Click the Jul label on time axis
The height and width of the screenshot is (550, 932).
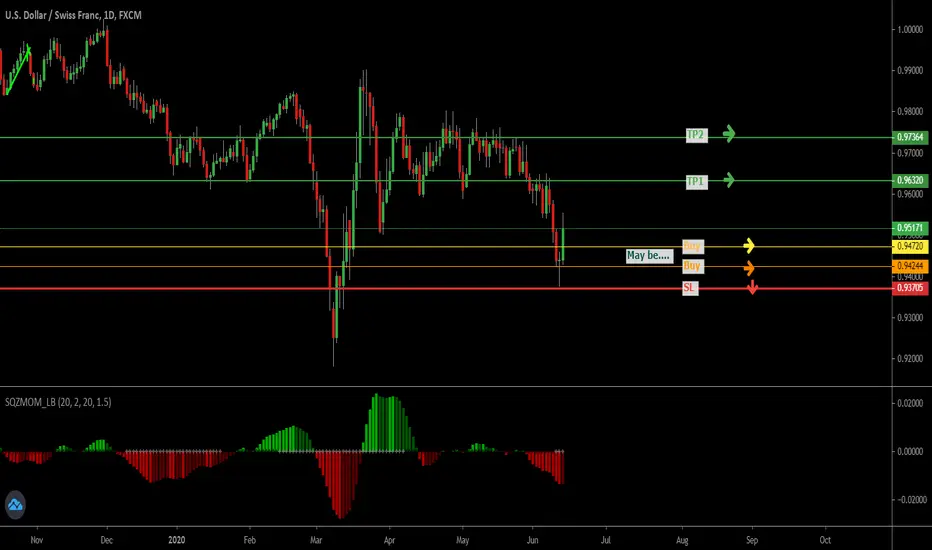[606, 540]
